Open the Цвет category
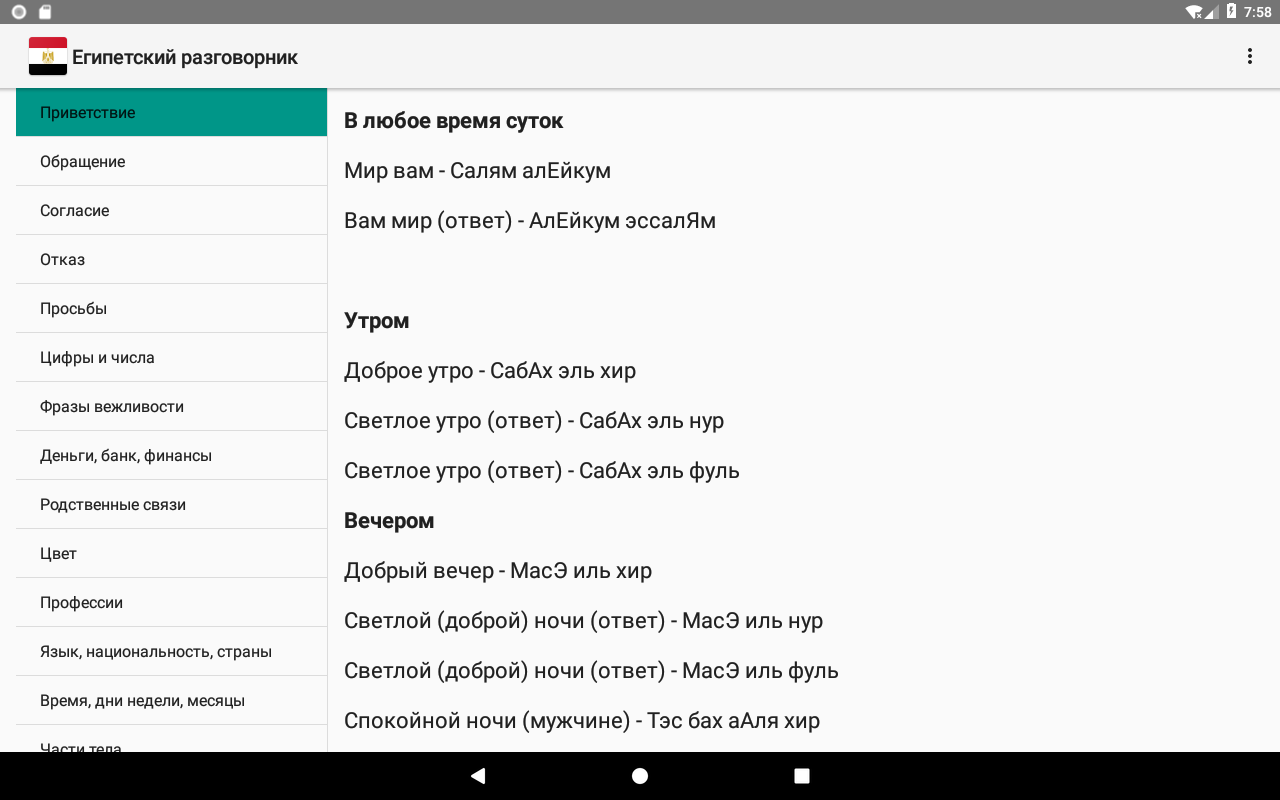The height and width of the screenshot is (800, 1280). (171, 553)
